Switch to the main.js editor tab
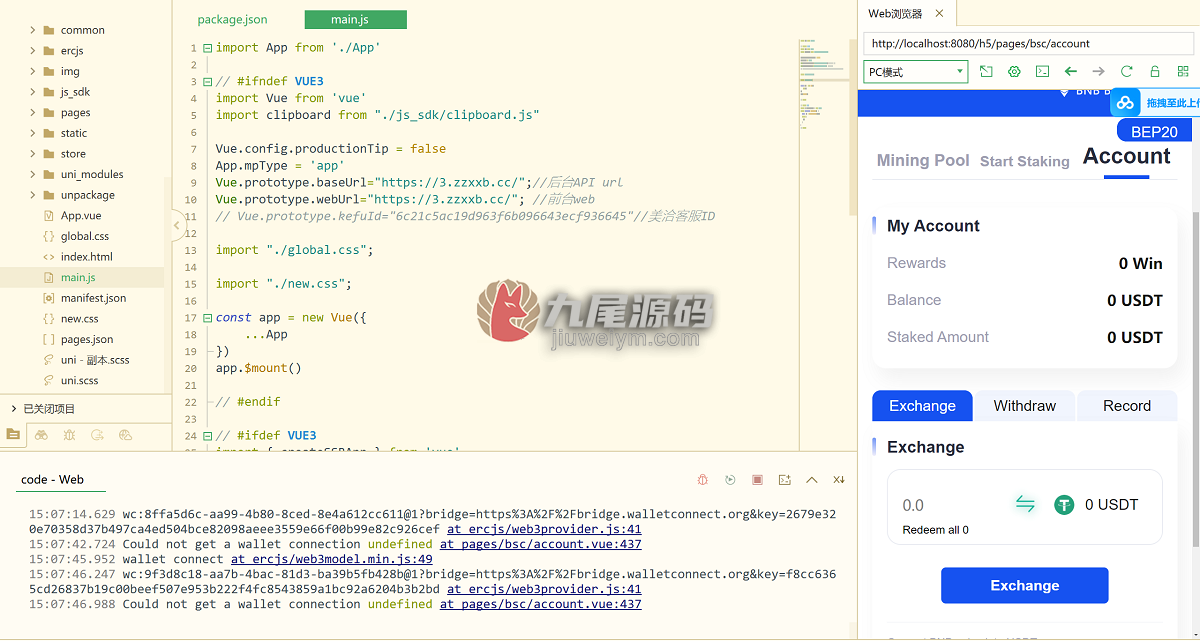The height and width of the screenshot is (641, 1200). 355,20
